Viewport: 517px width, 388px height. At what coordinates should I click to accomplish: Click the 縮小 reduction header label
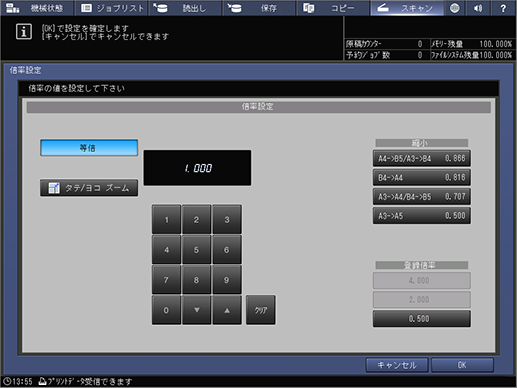coord(422,143)
